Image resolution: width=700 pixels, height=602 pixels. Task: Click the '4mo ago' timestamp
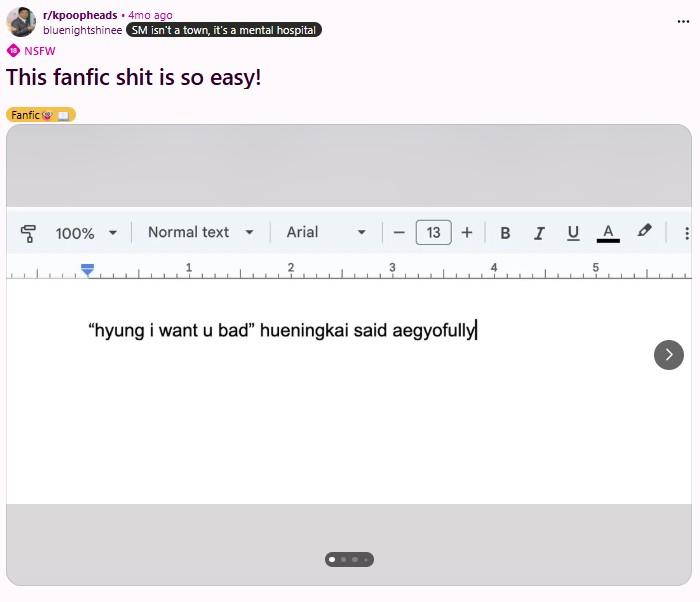click(x=150, y=15)
